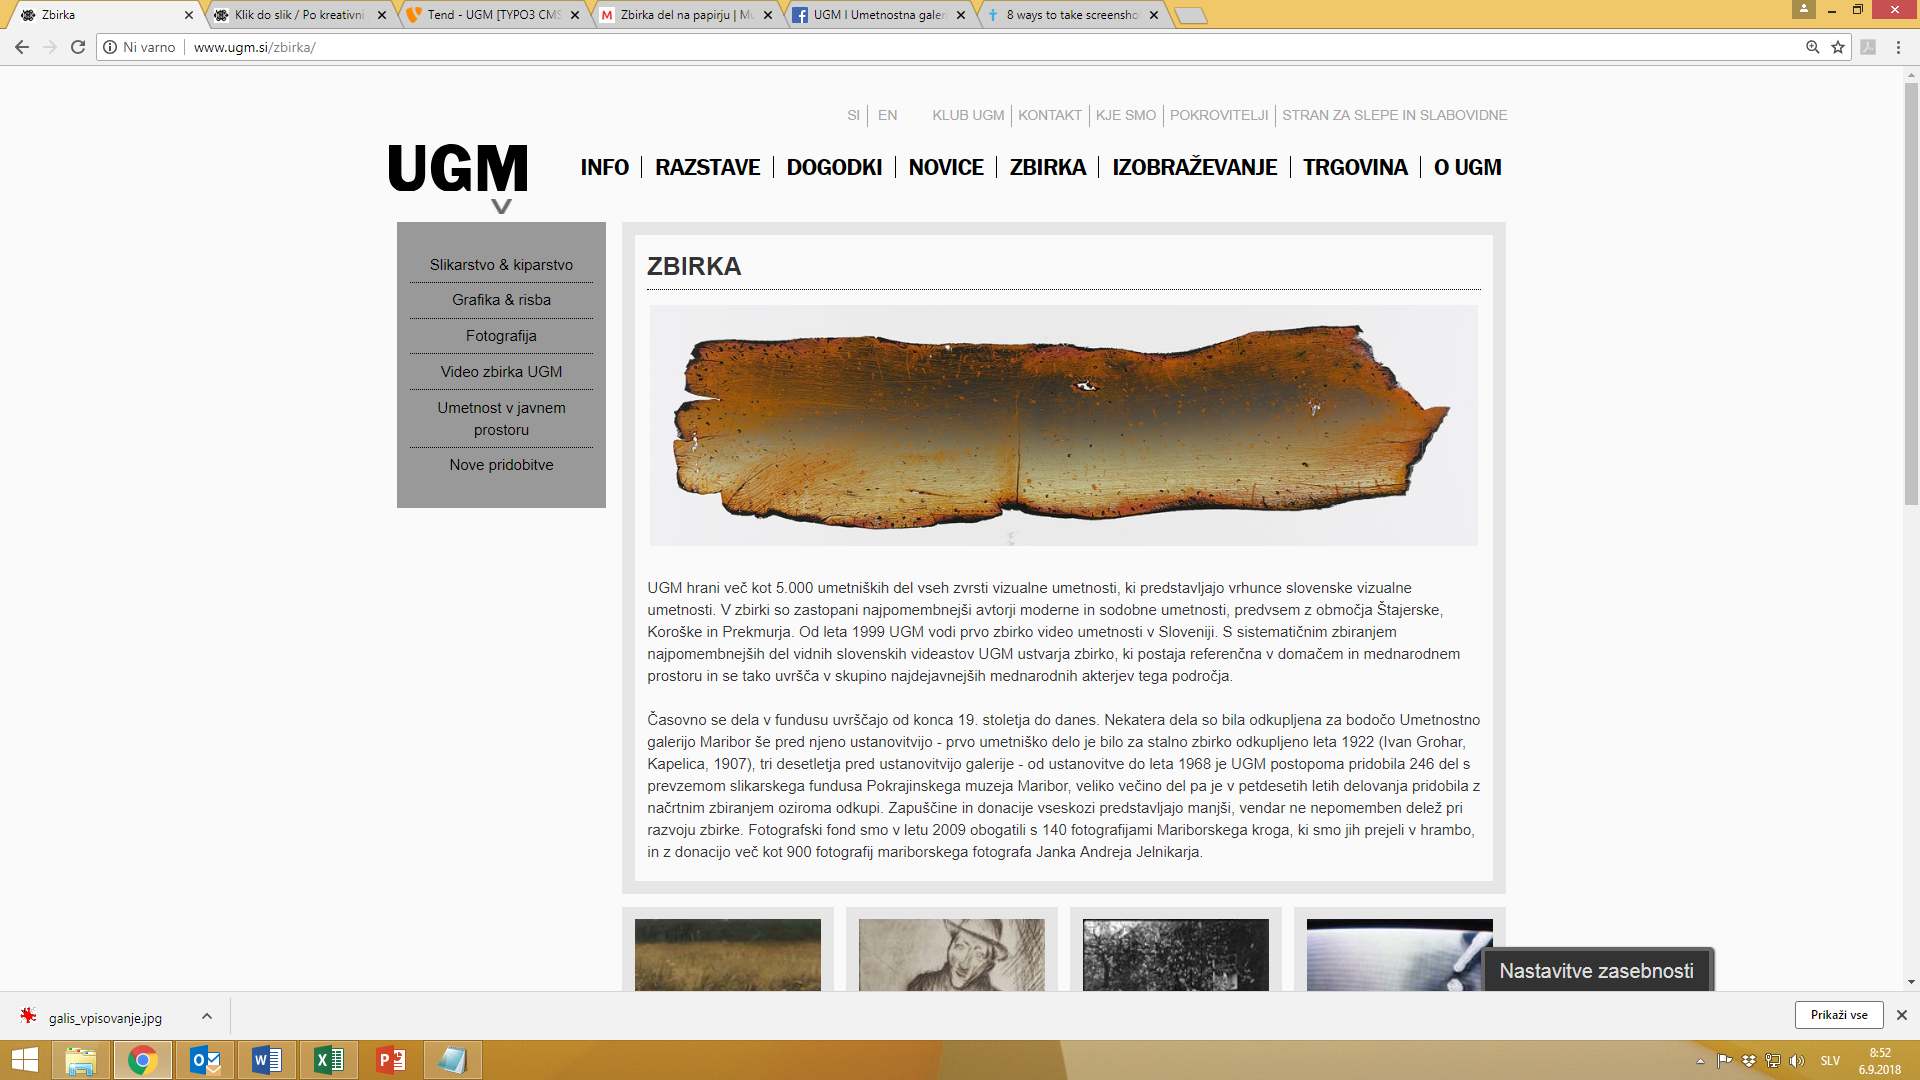
Task: Click the Chrome taskbar icon
Action: pos(143,1060)
